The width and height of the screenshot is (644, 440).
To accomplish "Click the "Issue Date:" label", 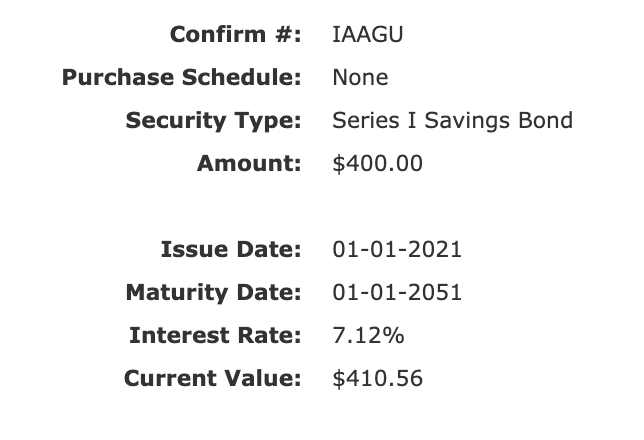I will pyautogui.click(x=230, y=249).
